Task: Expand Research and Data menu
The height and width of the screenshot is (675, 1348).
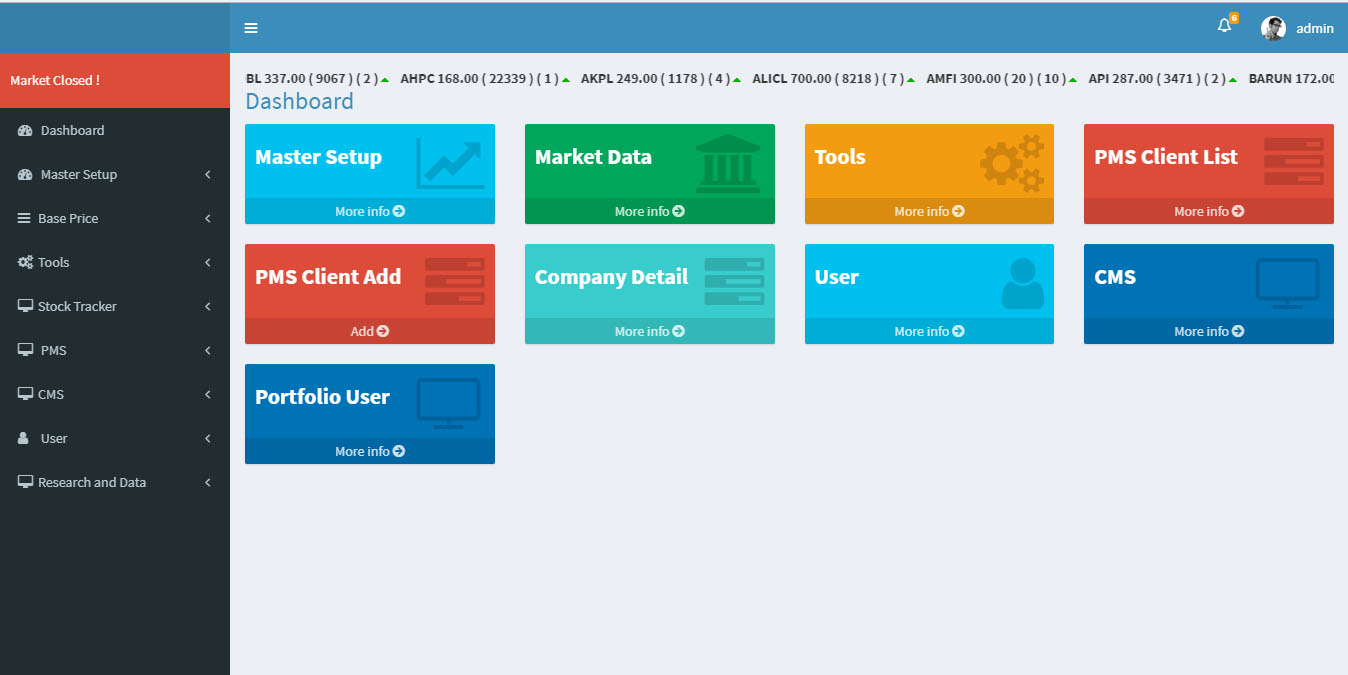Action: [91, 482]
